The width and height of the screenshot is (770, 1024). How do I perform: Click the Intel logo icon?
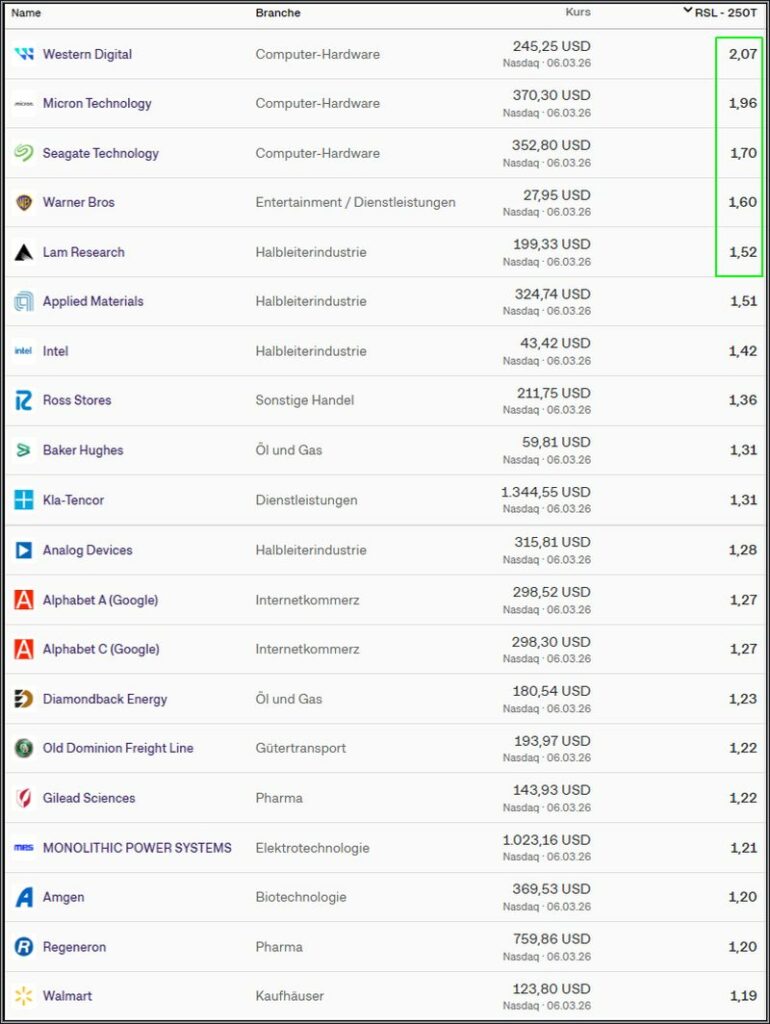pyautogui.click(x=24, y=351)
